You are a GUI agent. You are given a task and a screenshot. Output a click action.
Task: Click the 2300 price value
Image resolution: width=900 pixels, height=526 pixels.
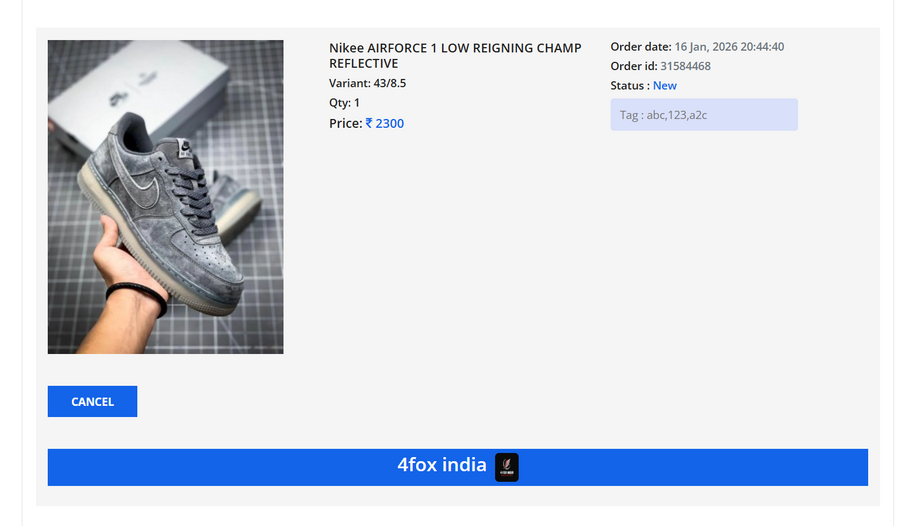point(390,123)
